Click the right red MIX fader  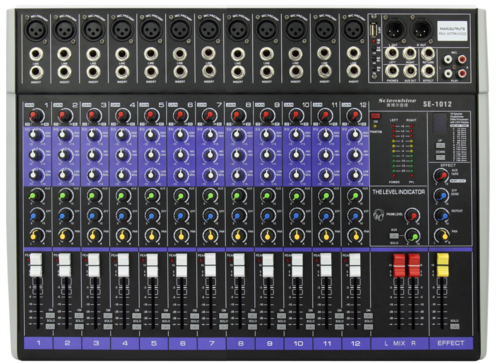coord(414,266)
